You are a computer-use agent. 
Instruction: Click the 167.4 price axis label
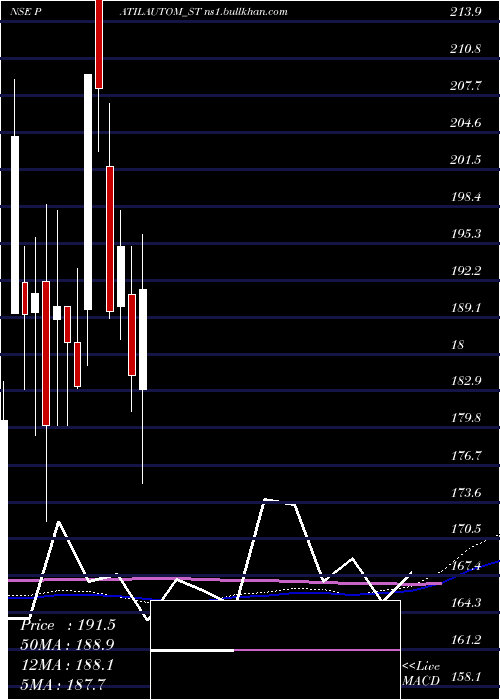(x=466, y=566)
